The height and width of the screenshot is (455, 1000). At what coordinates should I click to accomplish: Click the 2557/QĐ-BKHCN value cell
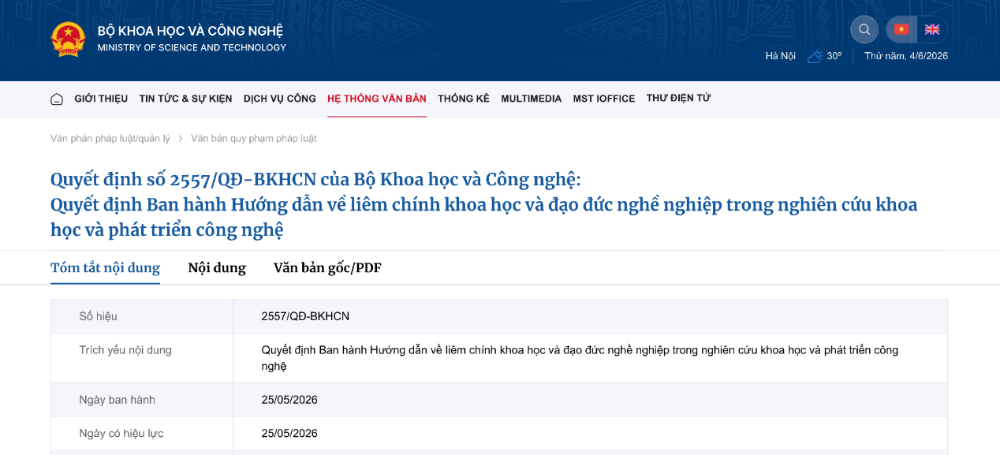pos(305,317)
